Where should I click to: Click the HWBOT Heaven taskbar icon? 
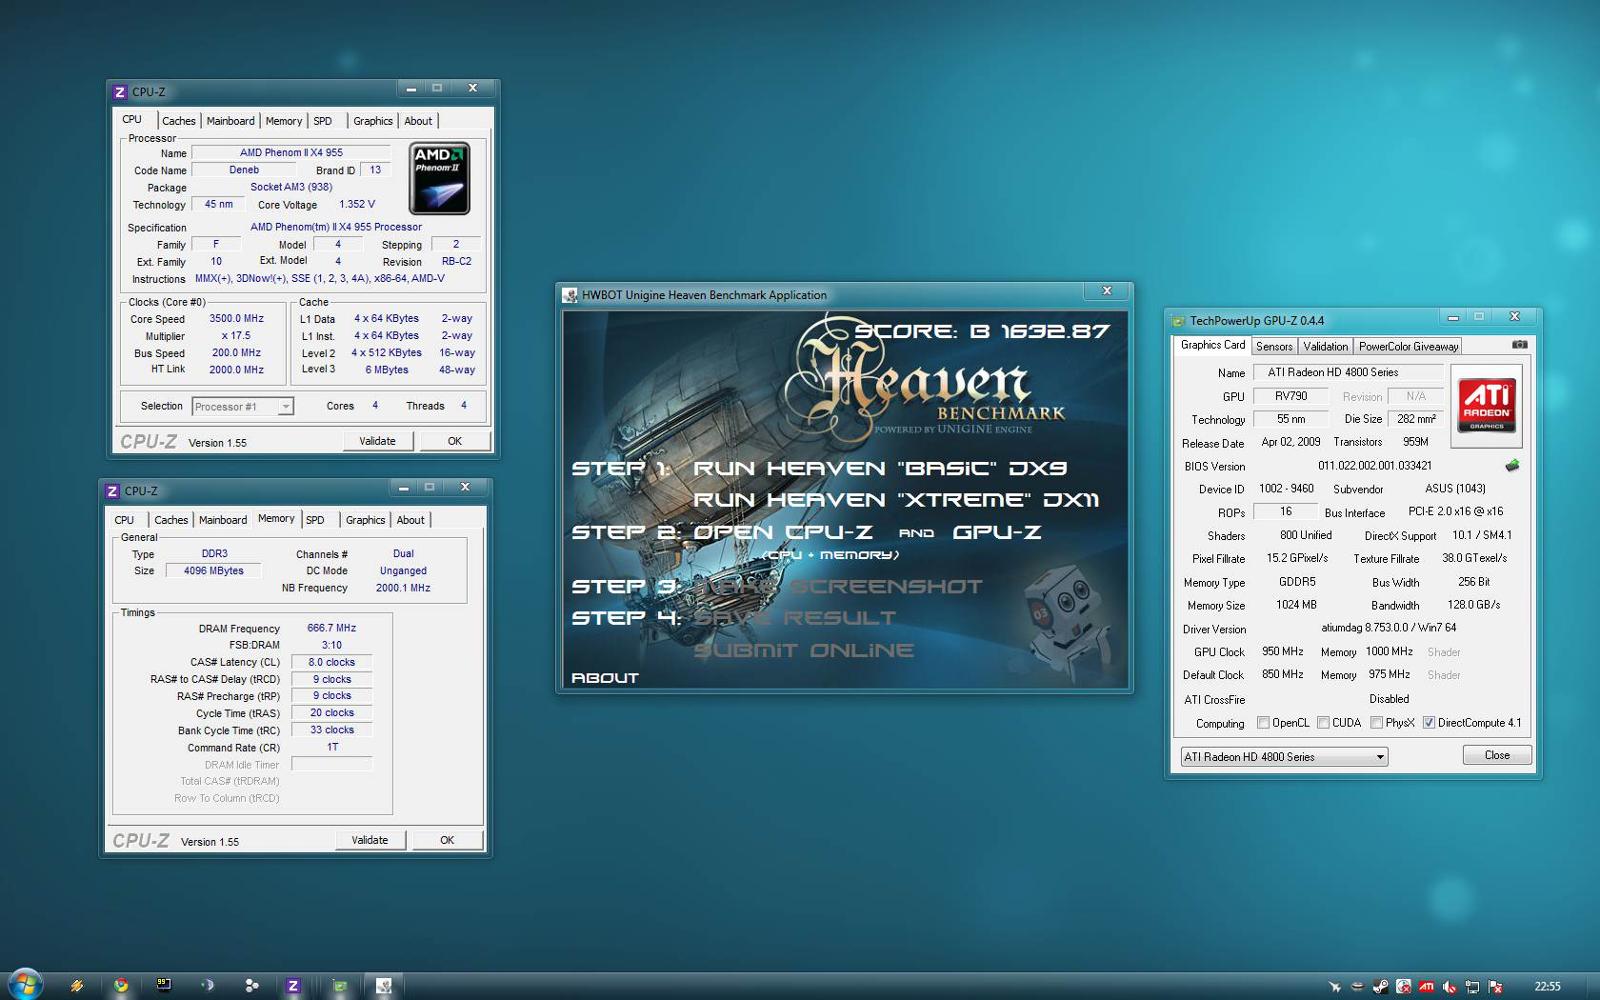click(x=383, y=985)
